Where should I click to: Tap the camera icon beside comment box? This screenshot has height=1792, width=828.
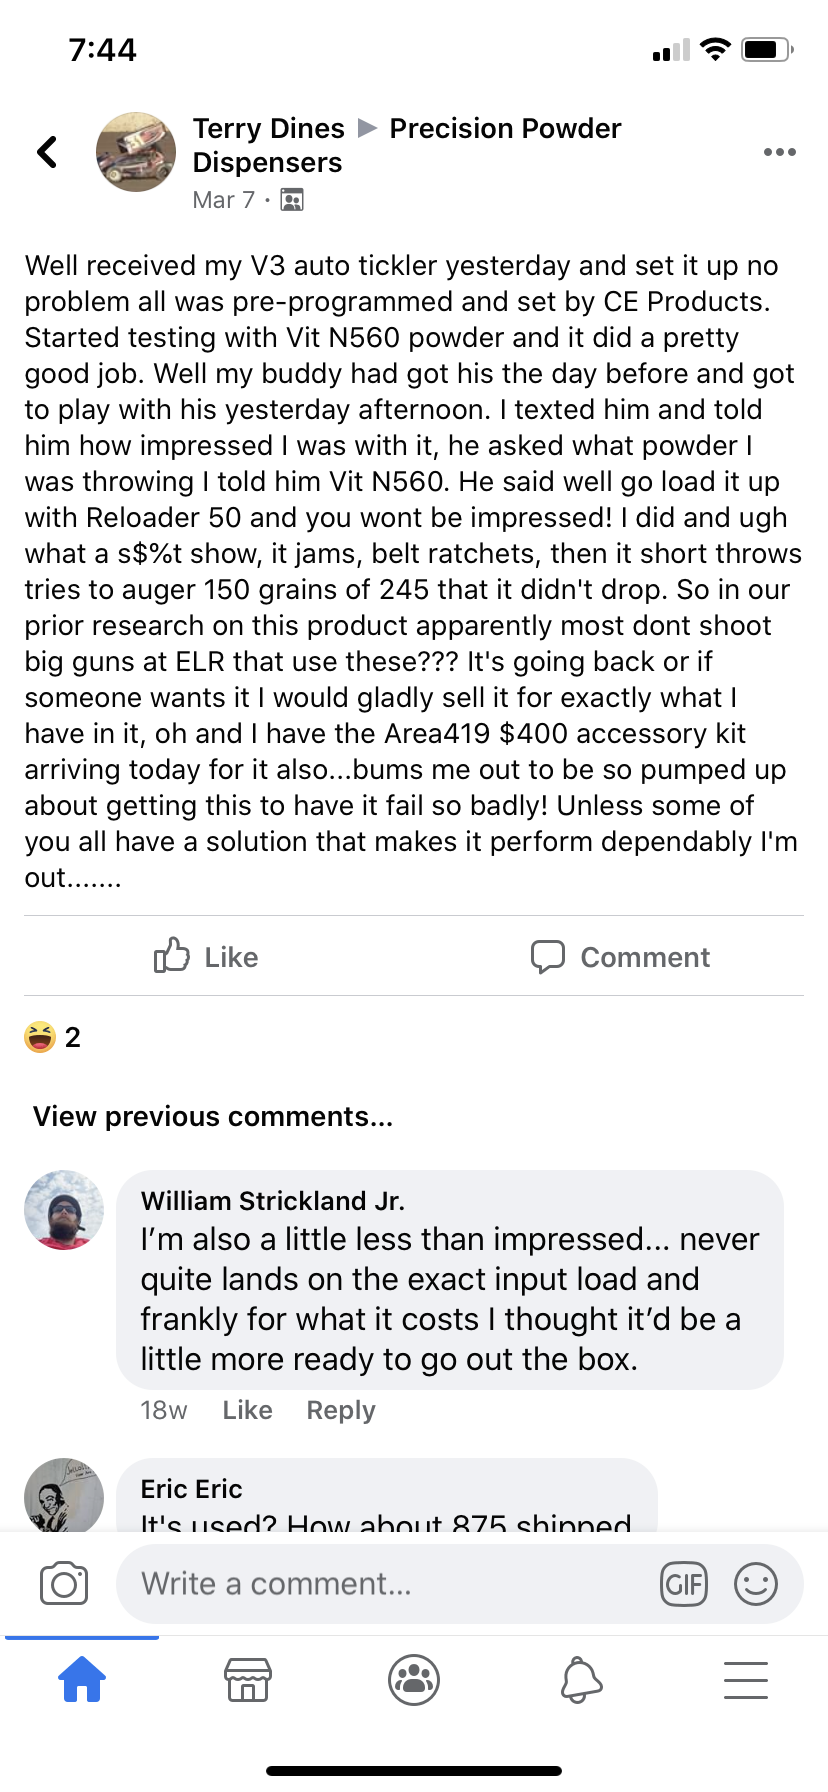(64, 1584)
